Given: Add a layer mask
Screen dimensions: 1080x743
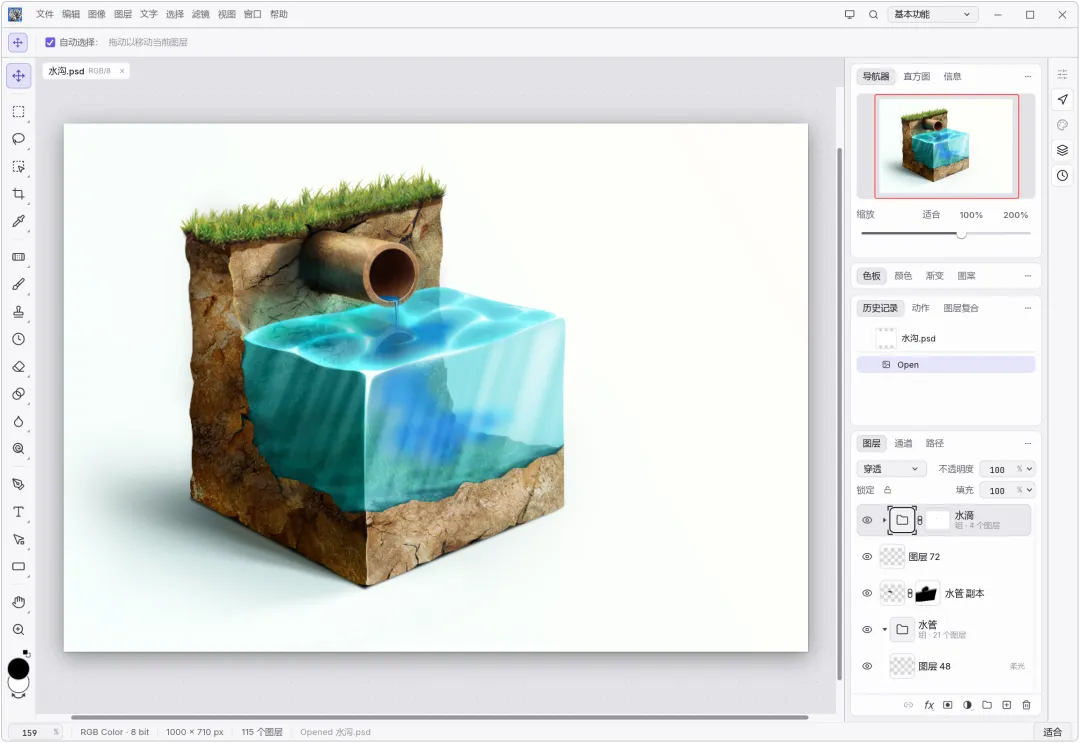Looking at the screenshot, I should click(x=948, y=704).
